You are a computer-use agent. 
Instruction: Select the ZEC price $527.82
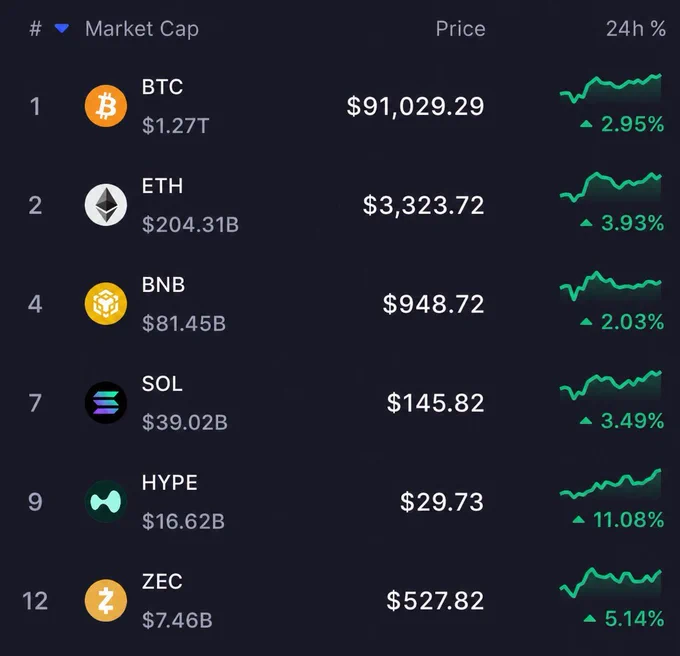[435, 601]
